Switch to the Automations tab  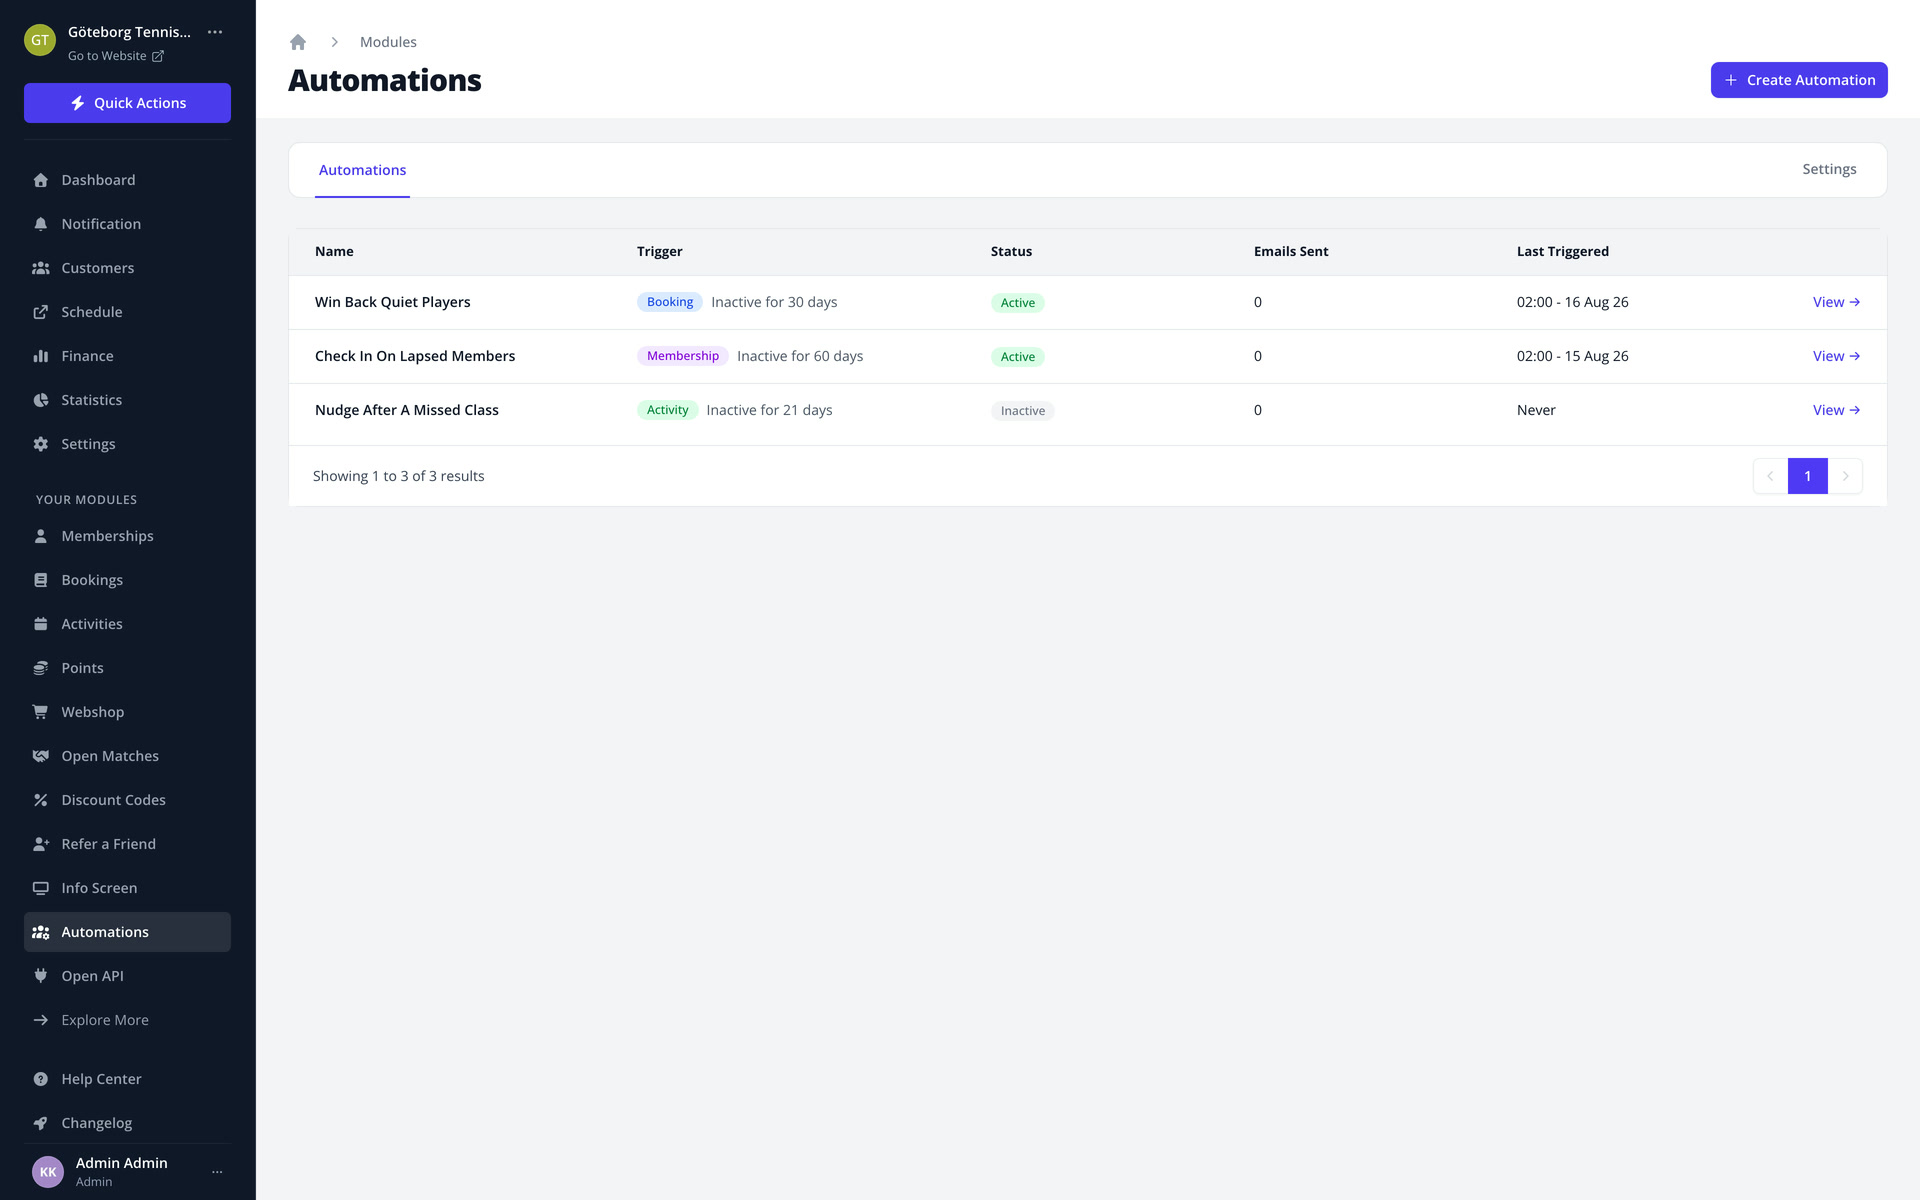point(362,170)
